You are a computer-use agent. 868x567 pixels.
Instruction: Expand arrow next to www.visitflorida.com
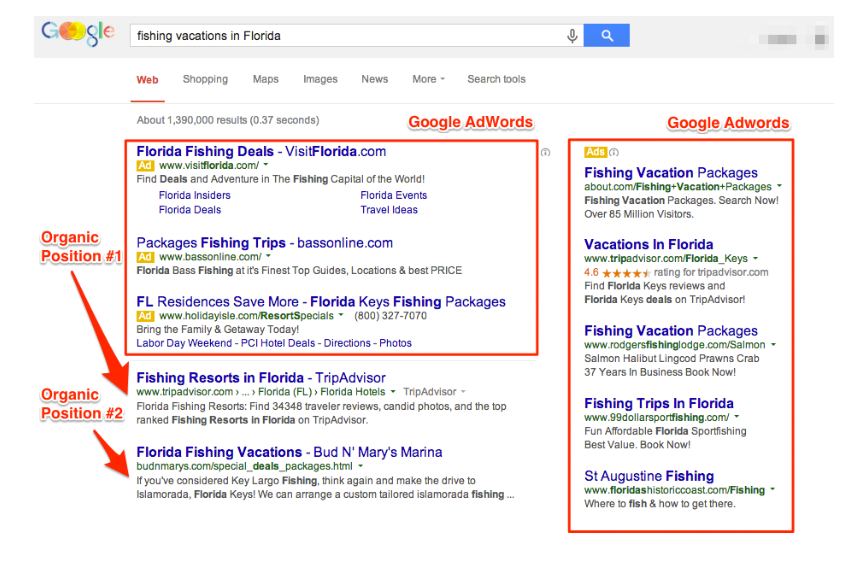tap(266, 165)
